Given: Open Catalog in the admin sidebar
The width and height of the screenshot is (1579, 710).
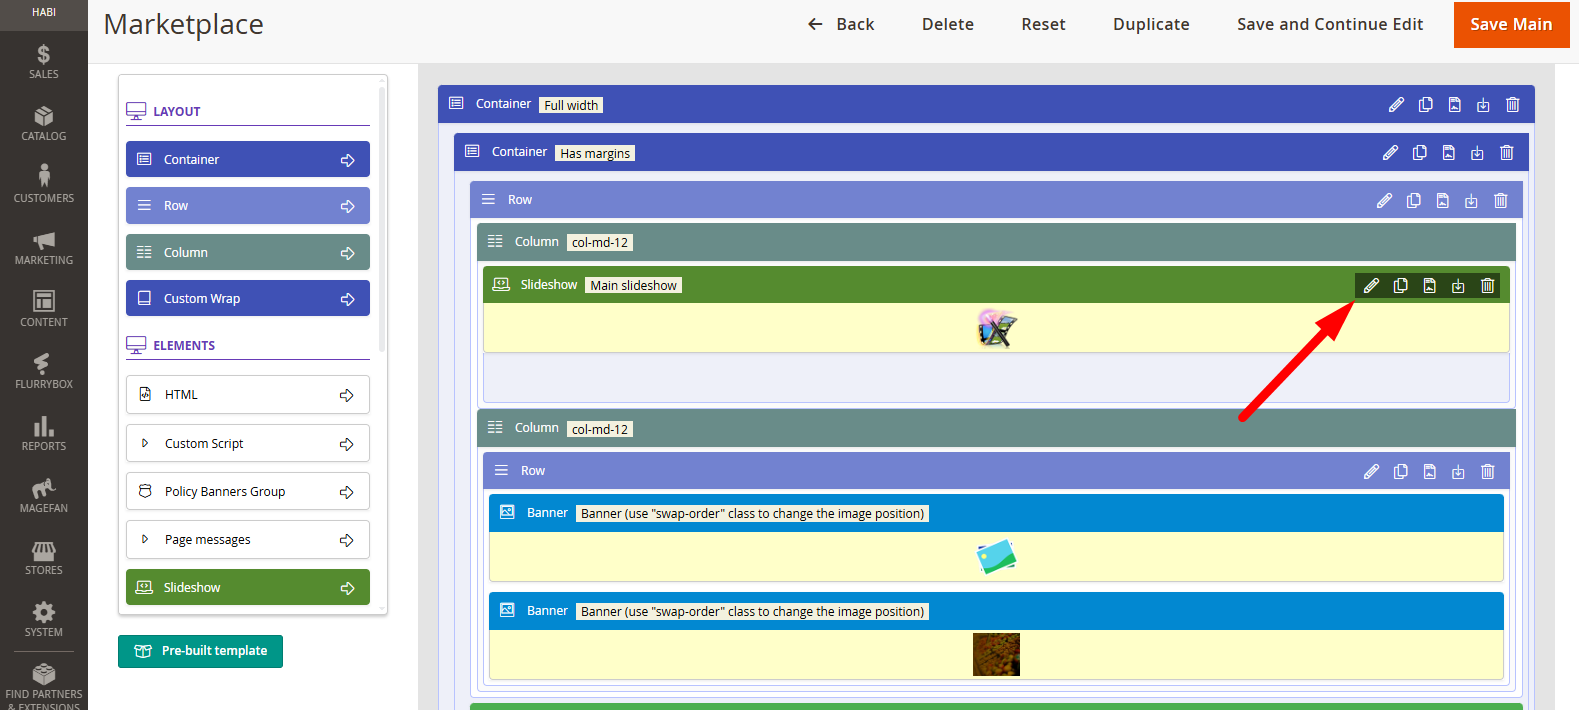Looking at the screenshot, I should (x=43, y=124).
